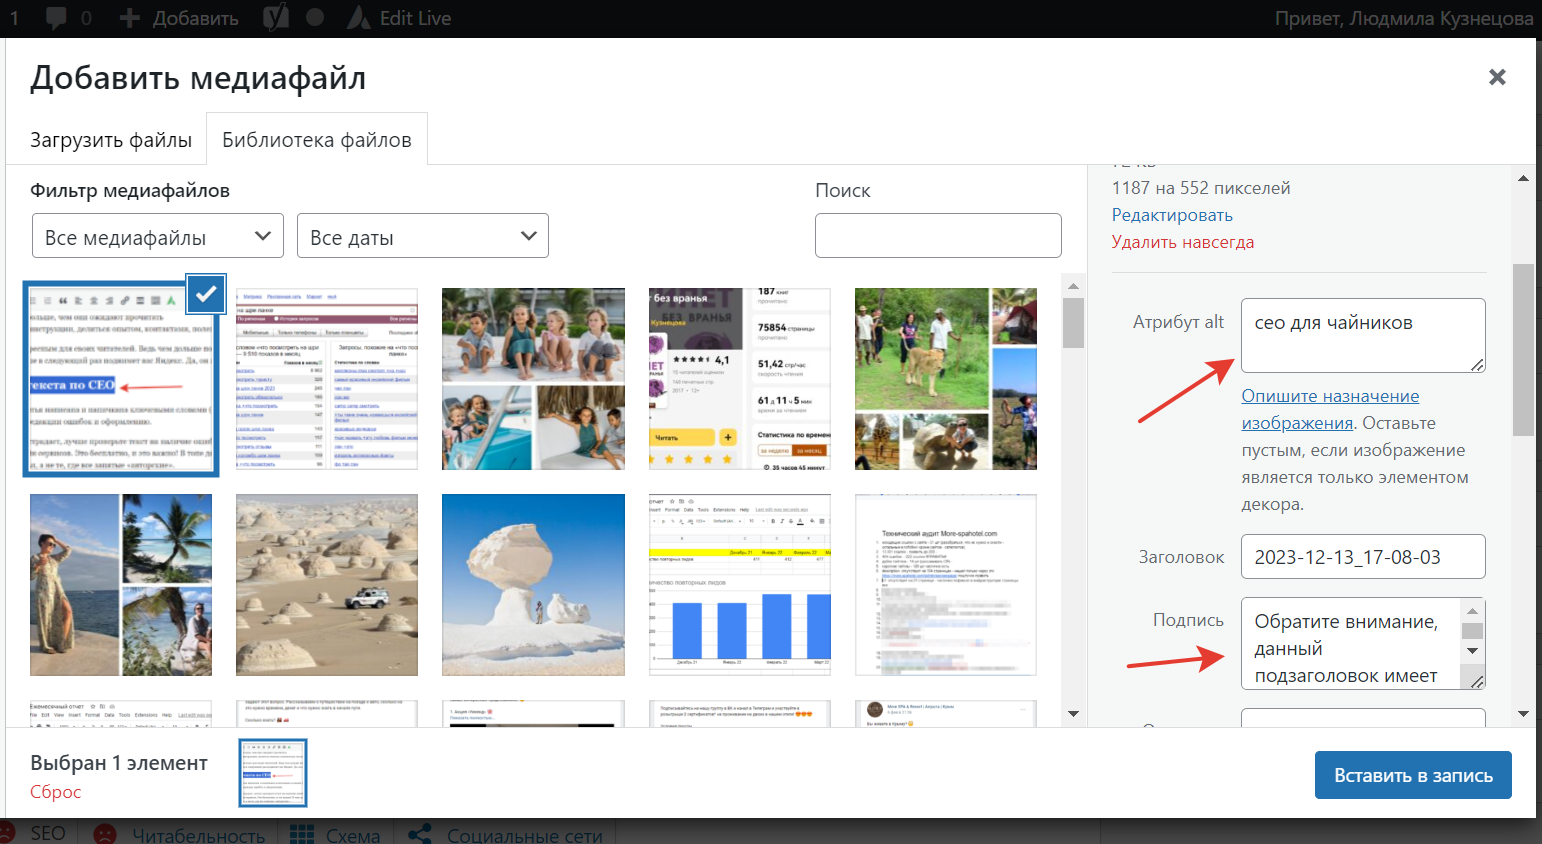
Task: Expand the Все даты date filter
Action: (423, 236)
